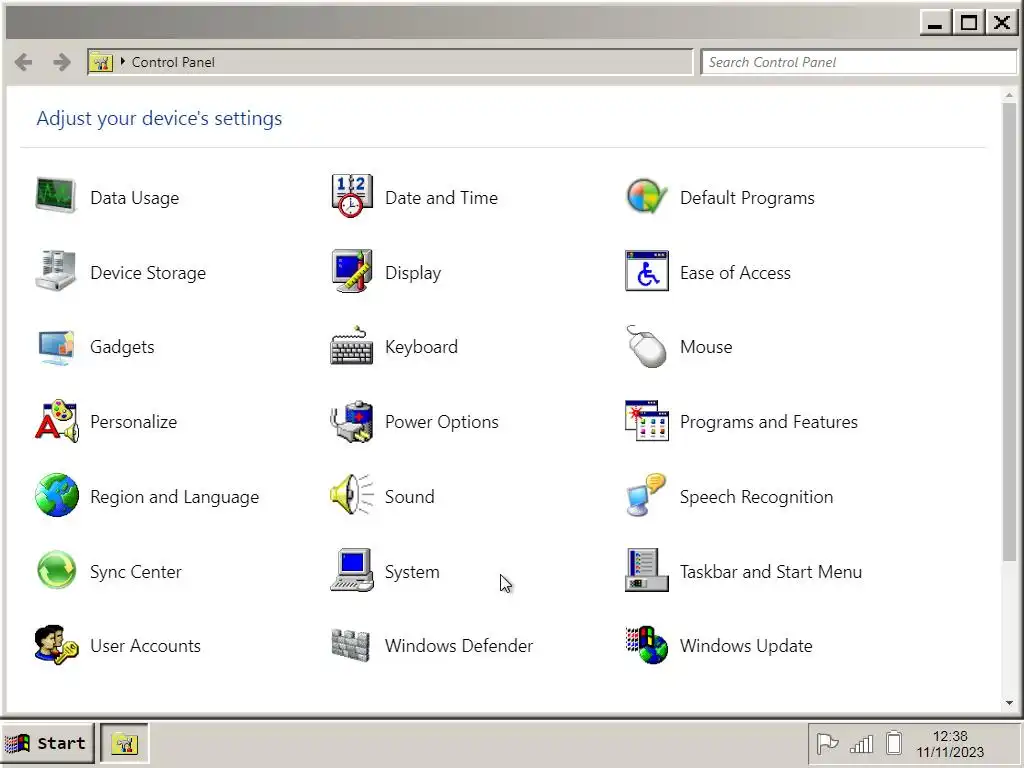
Task: Click the Gadgets label
Action: click(x=122, y=347)
